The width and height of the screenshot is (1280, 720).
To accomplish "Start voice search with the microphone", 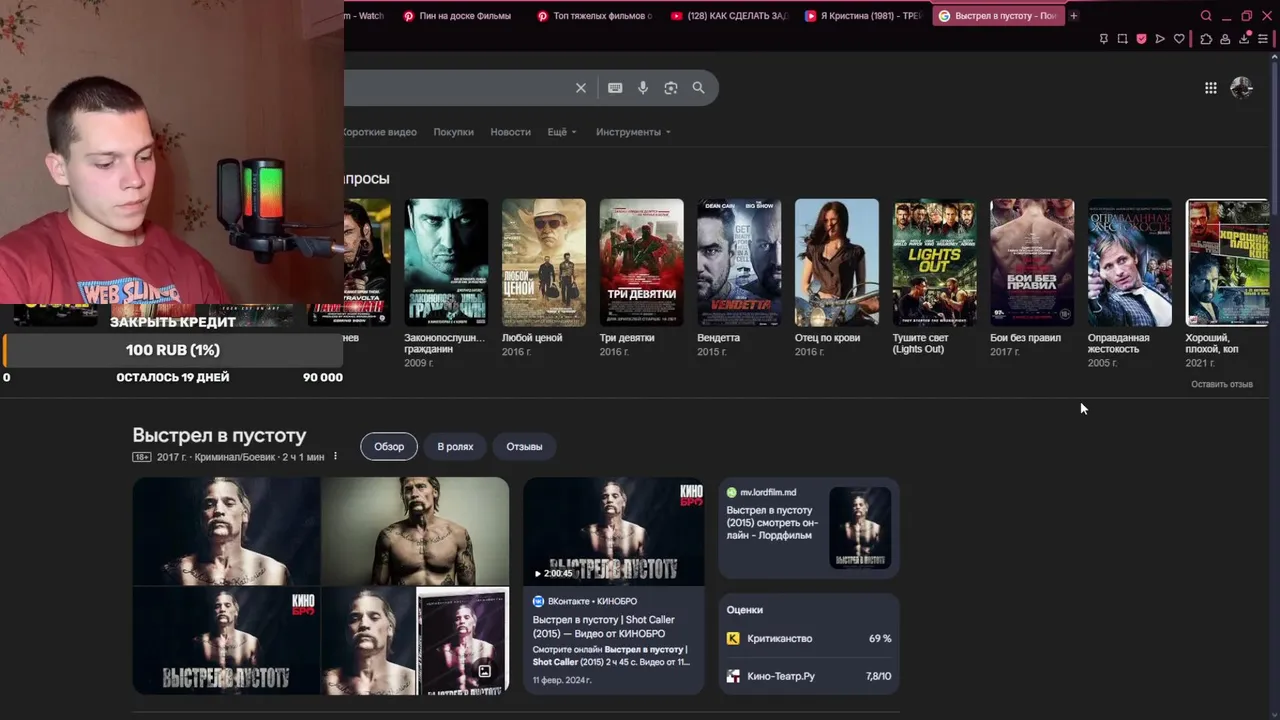I will click(x=643, y=88).
